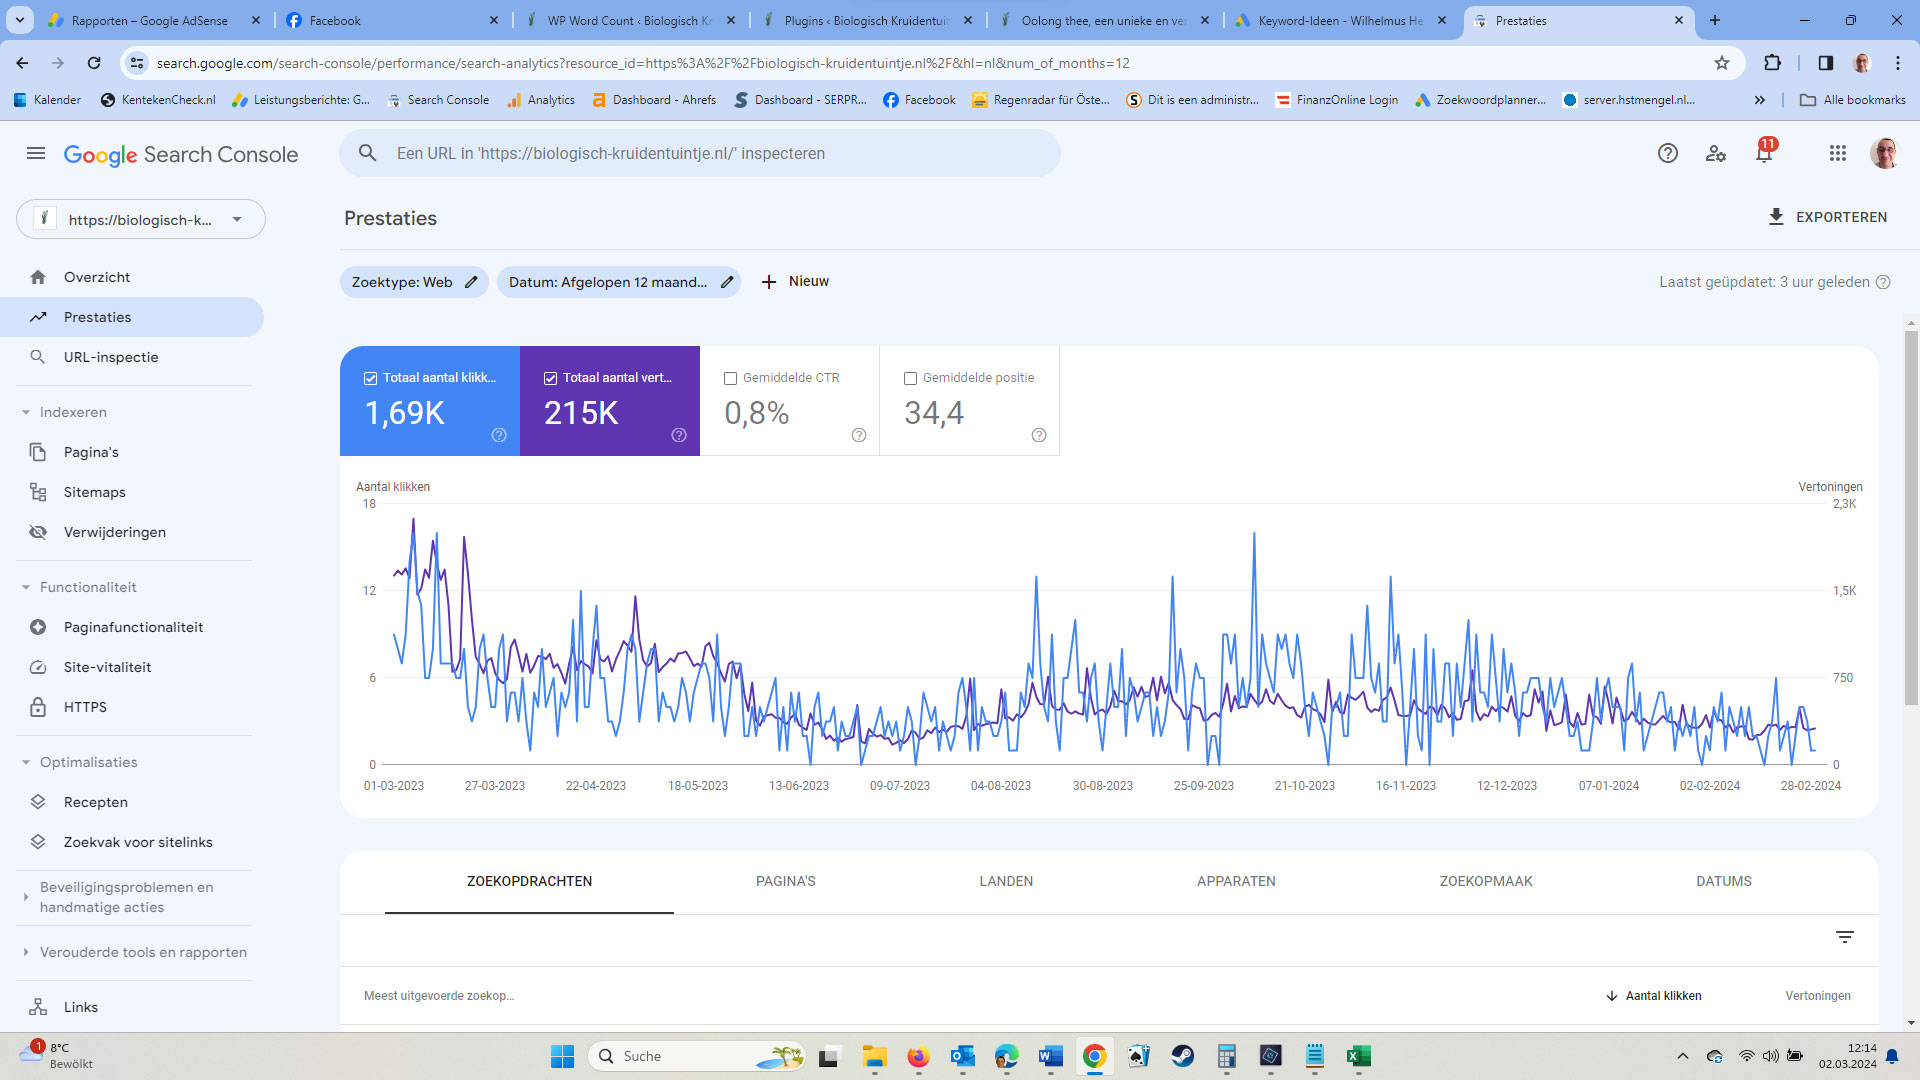Show more bookmarks chevron

tap(1760, 100)
